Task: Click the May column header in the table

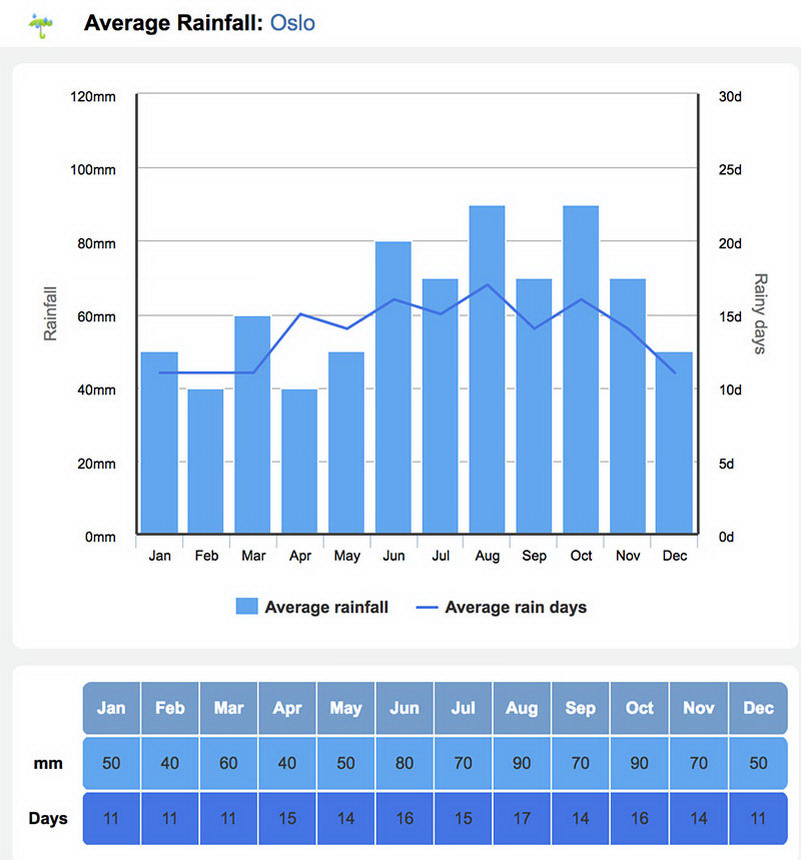Action: pos(346,708)
